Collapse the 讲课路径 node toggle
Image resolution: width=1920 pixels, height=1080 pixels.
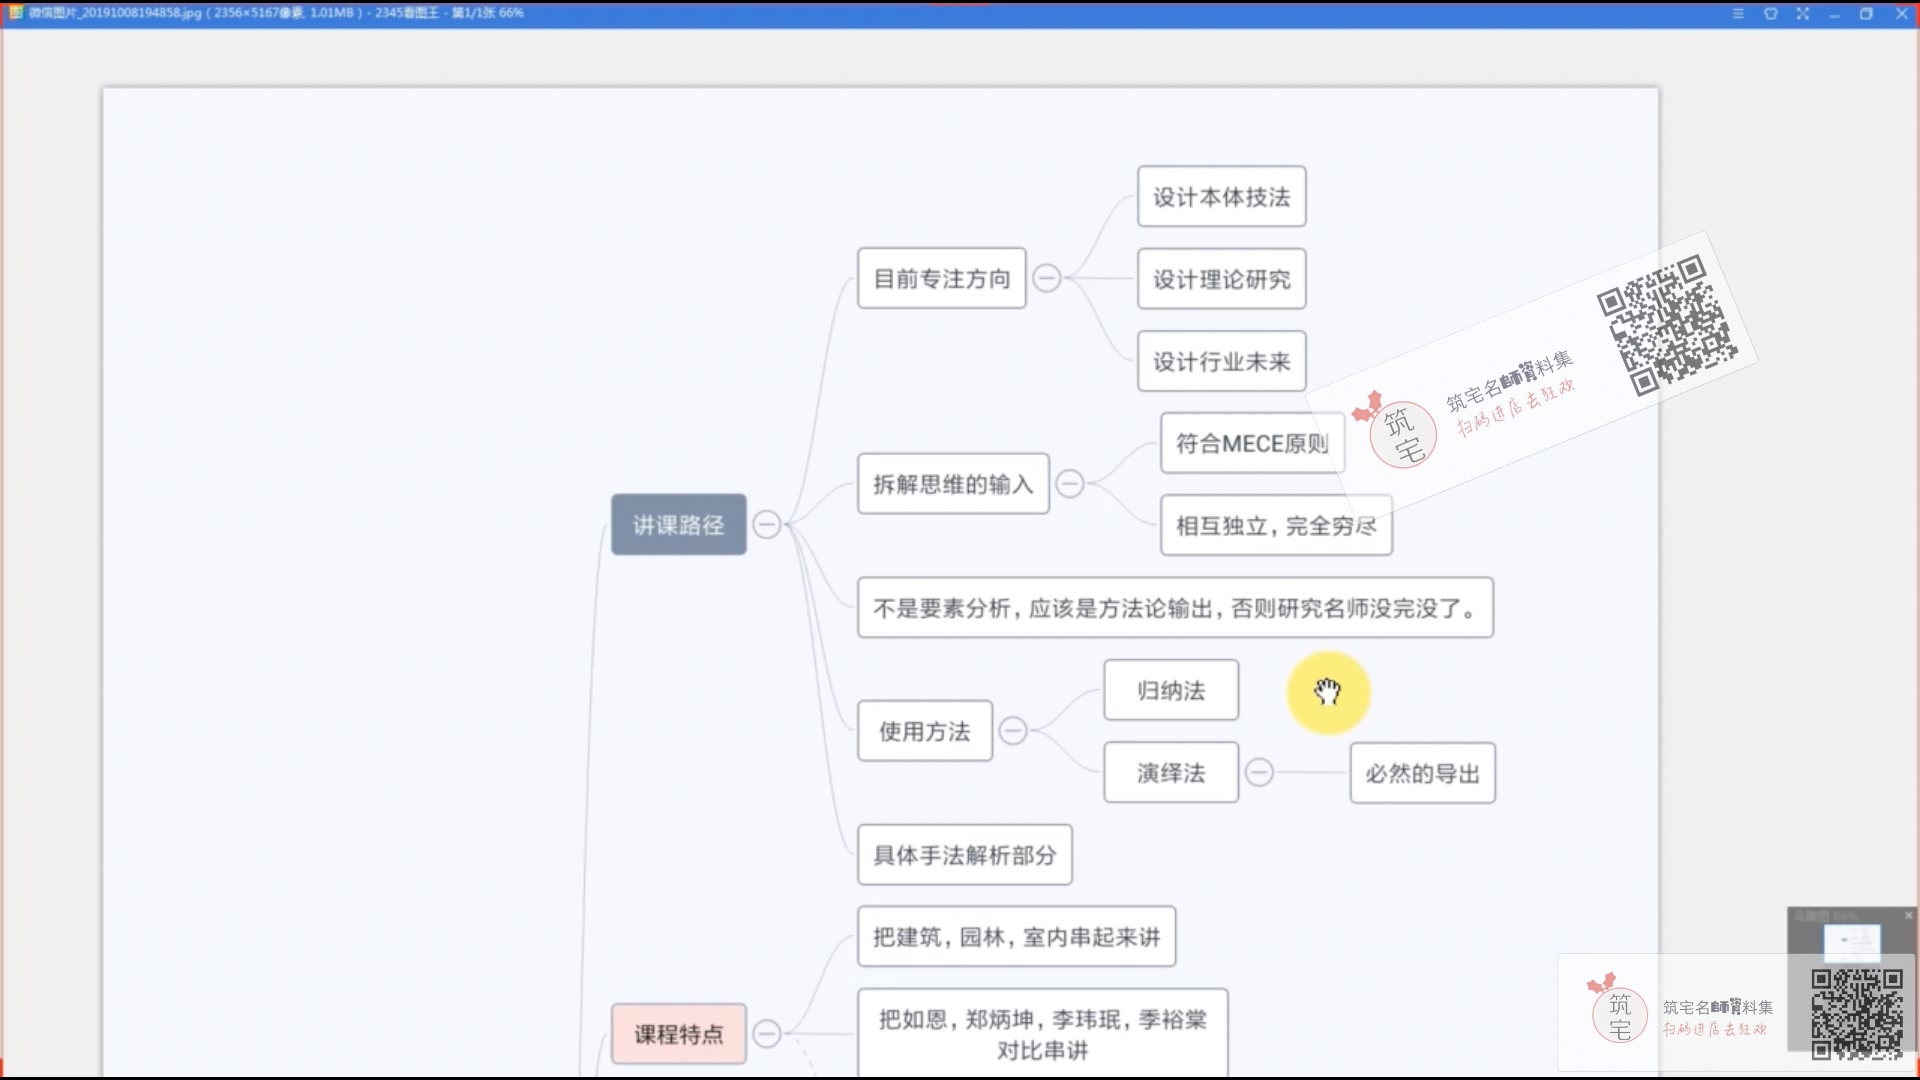(x=766, y=525)
